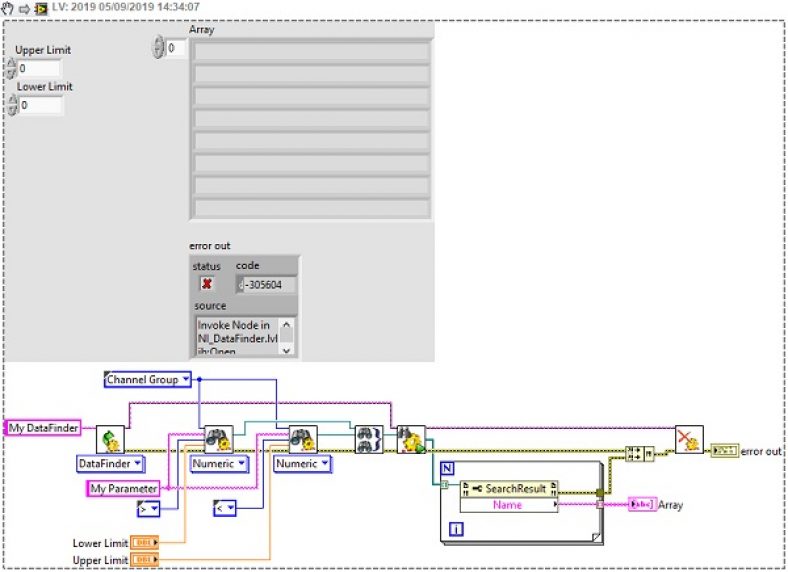Image resolution: width=788 pixels, height=572 pixels.
Task: Click the Upper Limit numeric field
Action: pyautogui.click(x=39, y=68)
